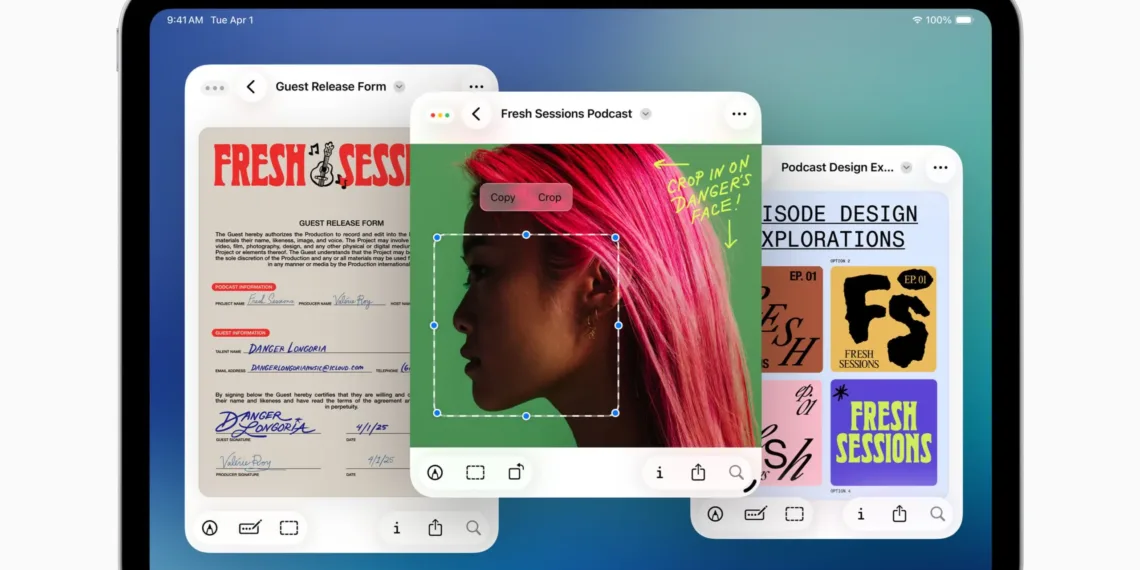Expand the Podcast Design Ex... title dropdown
The height and width of the screenshot is (570, 1140).
(906, 167)
